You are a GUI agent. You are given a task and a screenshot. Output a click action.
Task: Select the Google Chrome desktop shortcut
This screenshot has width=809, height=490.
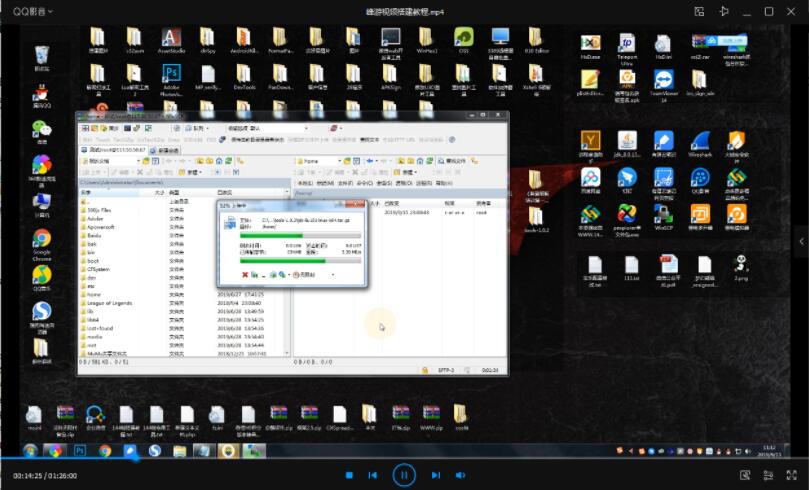(42, 244)
